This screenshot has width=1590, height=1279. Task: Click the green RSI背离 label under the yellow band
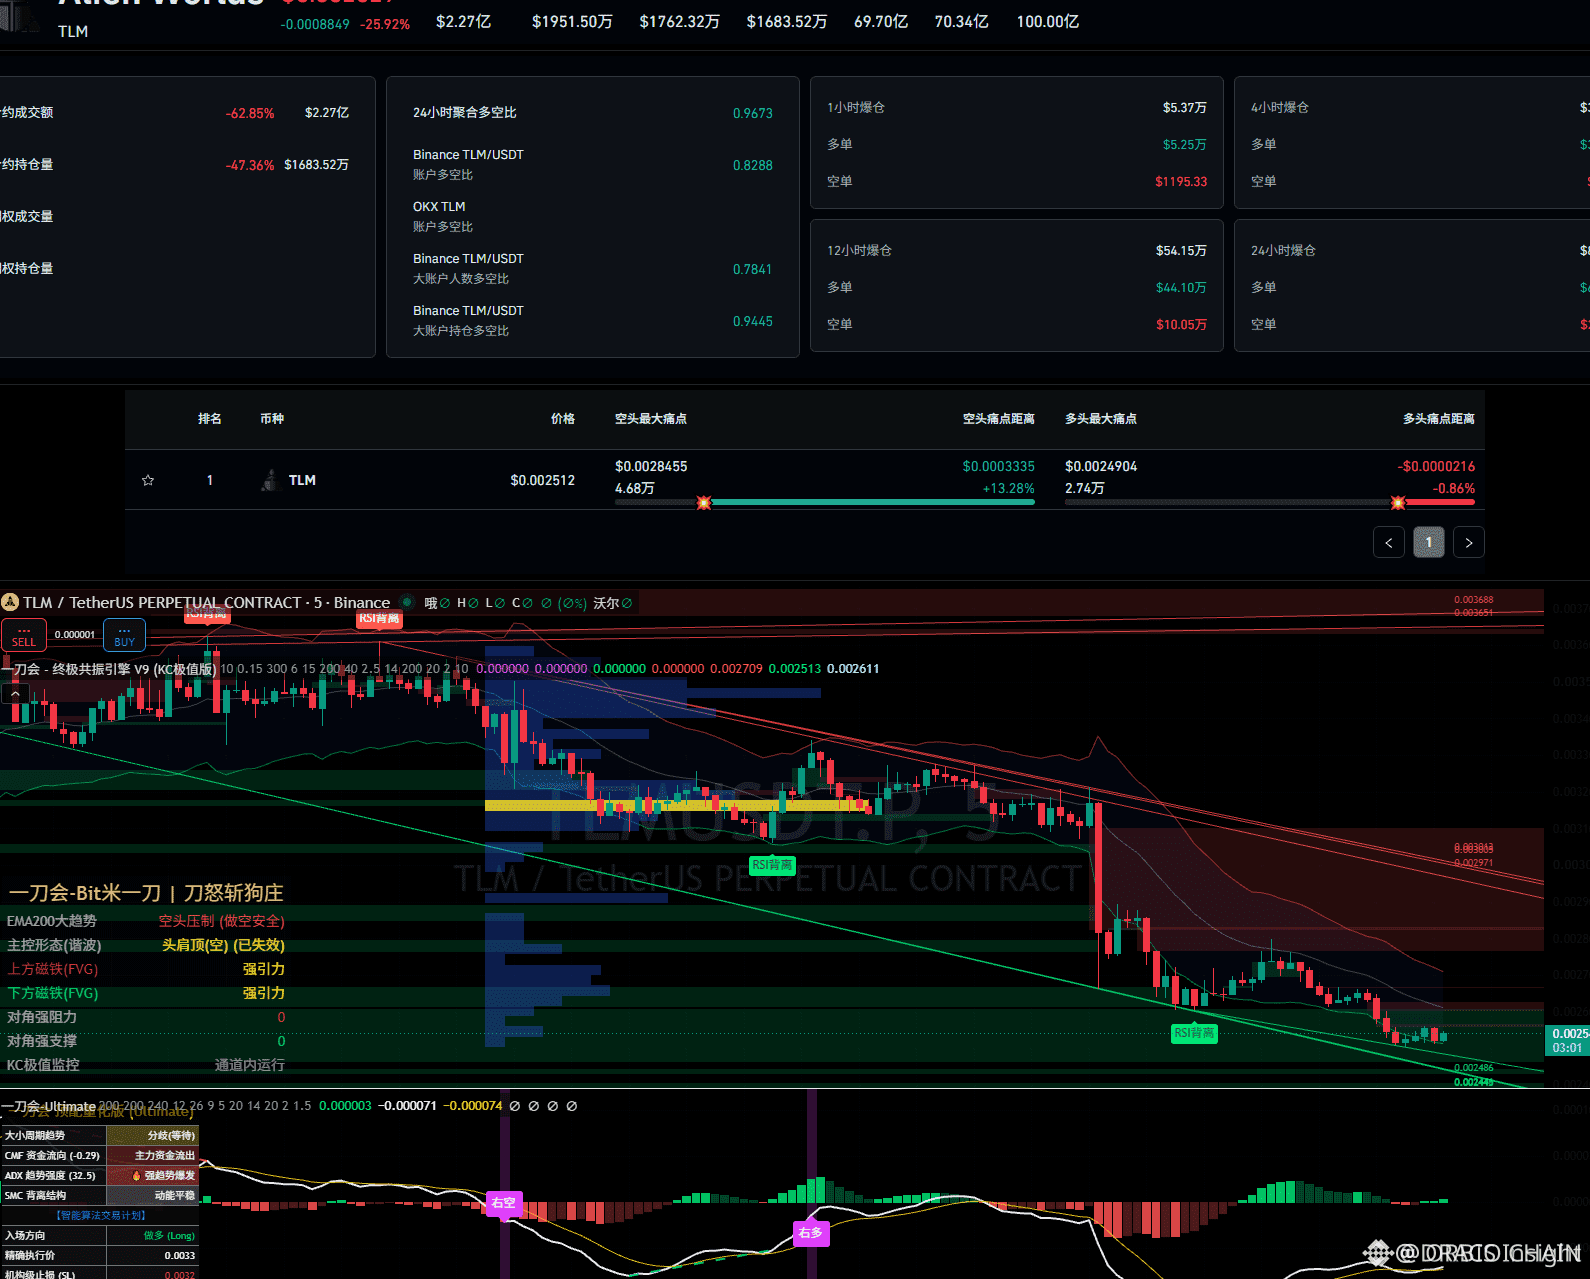pos(772,865)
